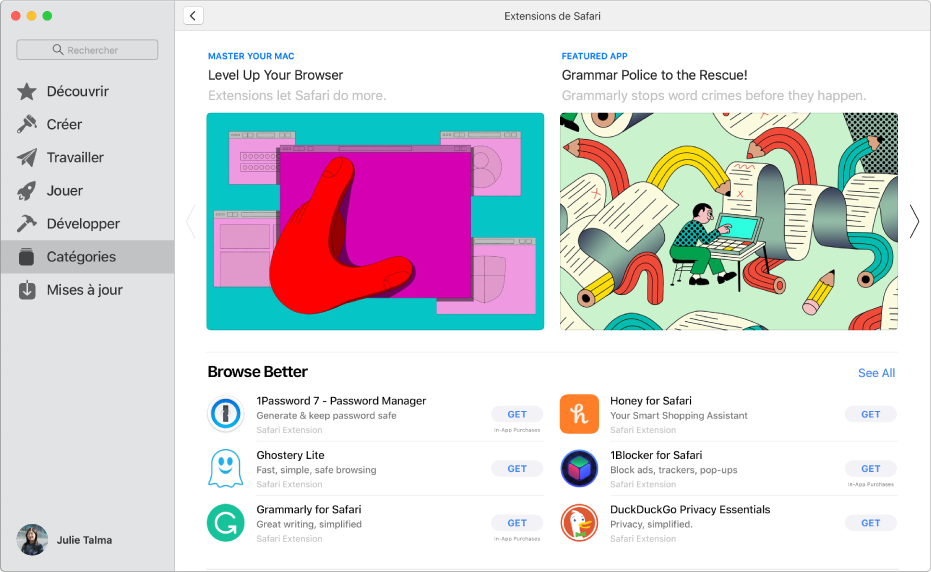
Task: Select the Catégories box icon
Action: (27, 257)
